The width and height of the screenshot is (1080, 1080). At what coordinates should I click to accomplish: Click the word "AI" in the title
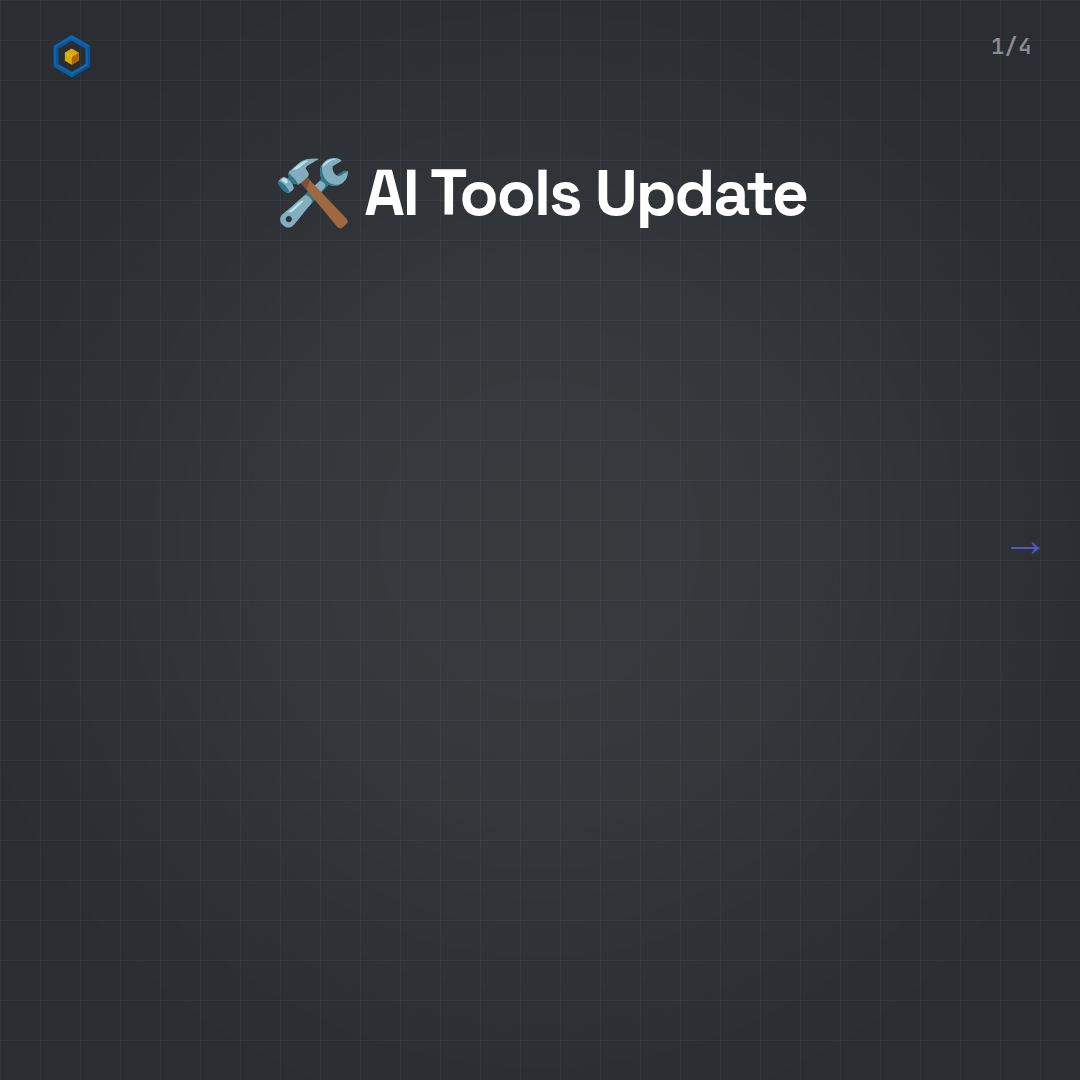(x=391, y=193)
